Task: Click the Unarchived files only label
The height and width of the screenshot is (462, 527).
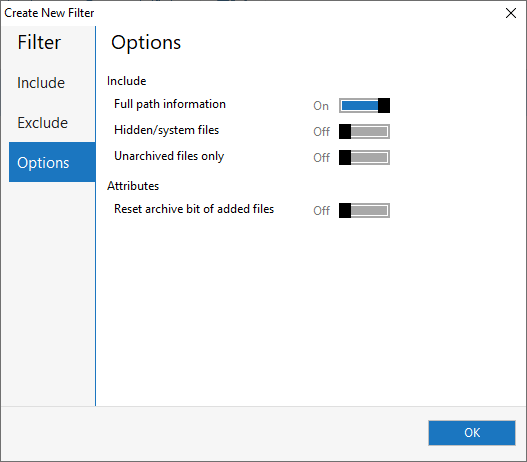Action: (x=169, y=156)
